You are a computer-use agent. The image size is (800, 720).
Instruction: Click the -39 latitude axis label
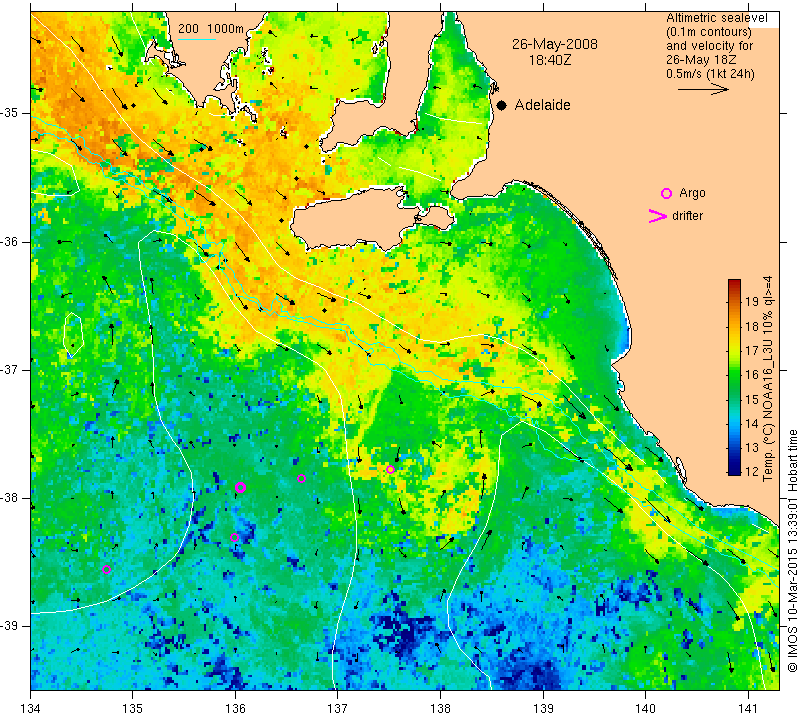coord(10,626)
